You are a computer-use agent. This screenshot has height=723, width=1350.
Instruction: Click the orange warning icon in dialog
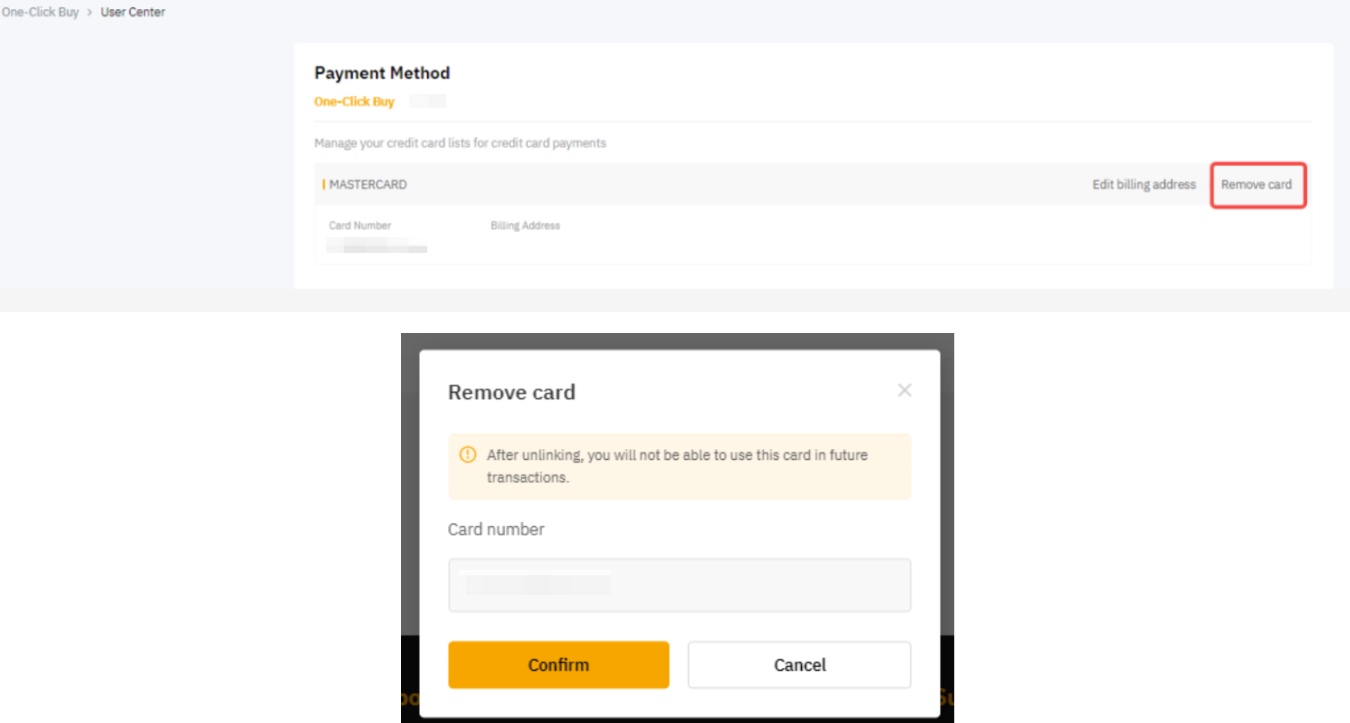coord(467,455)
